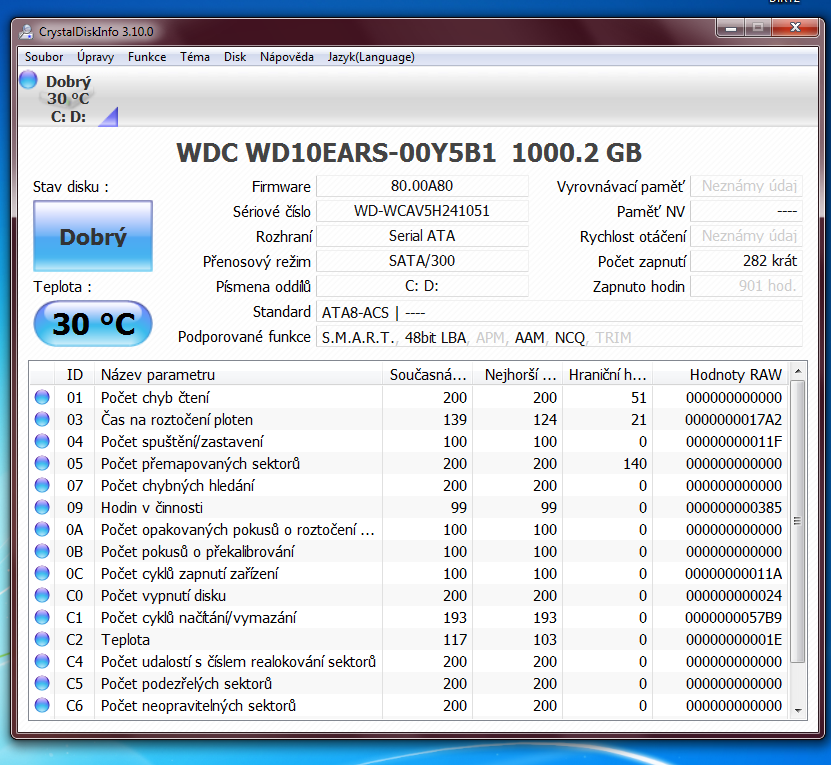Viewport: 831px width, 765px height.
Task: Click the status orb for row 07 Počet chybných hledání
Action: (x=42, y=485)
